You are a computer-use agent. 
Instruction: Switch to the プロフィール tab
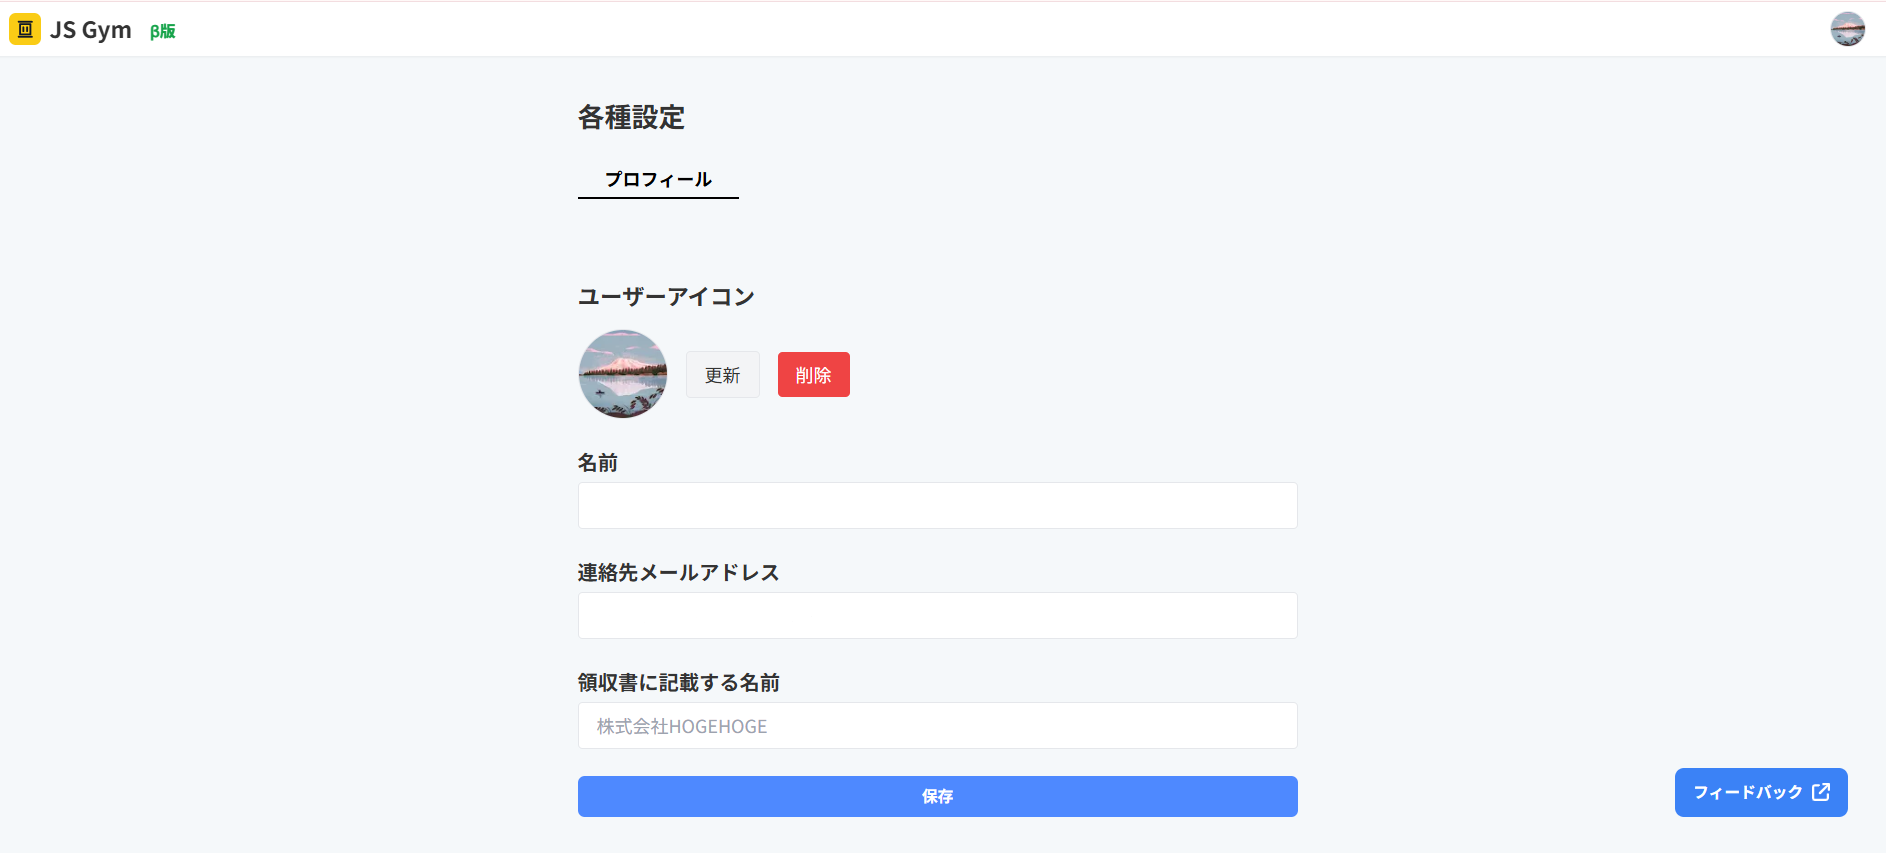pyautogui.click(x=658, y=179)
